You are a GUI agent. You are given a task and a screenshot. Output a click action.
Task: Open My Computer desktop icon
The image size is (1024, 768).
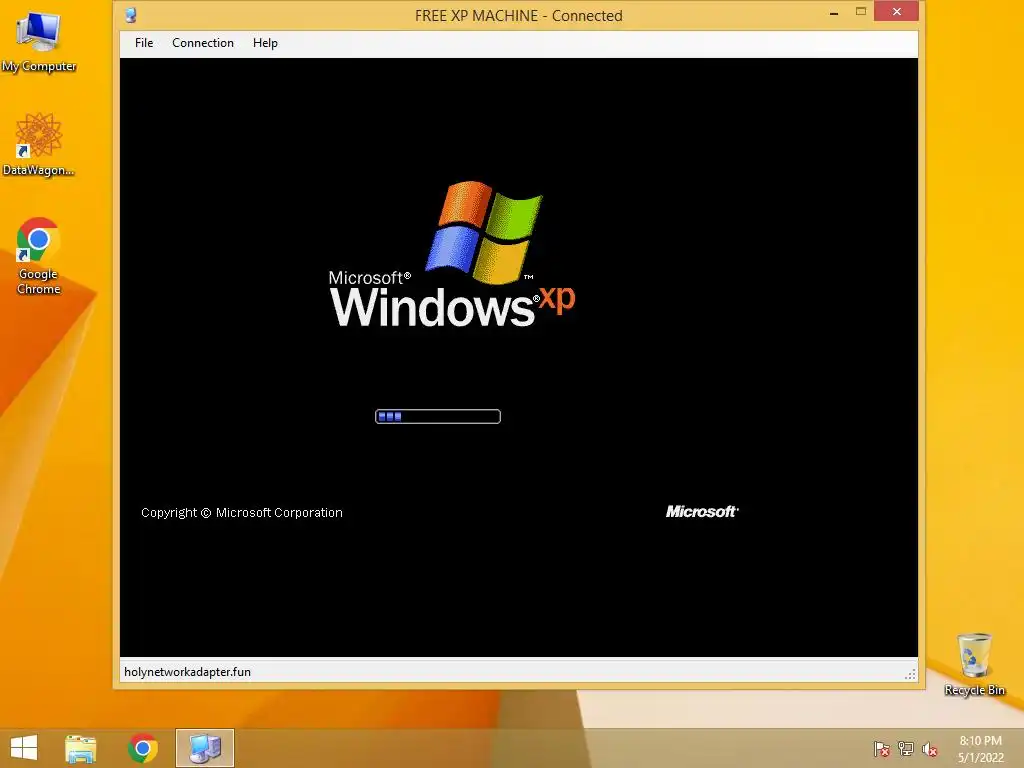pyautogui.click(x=39, y=42)
